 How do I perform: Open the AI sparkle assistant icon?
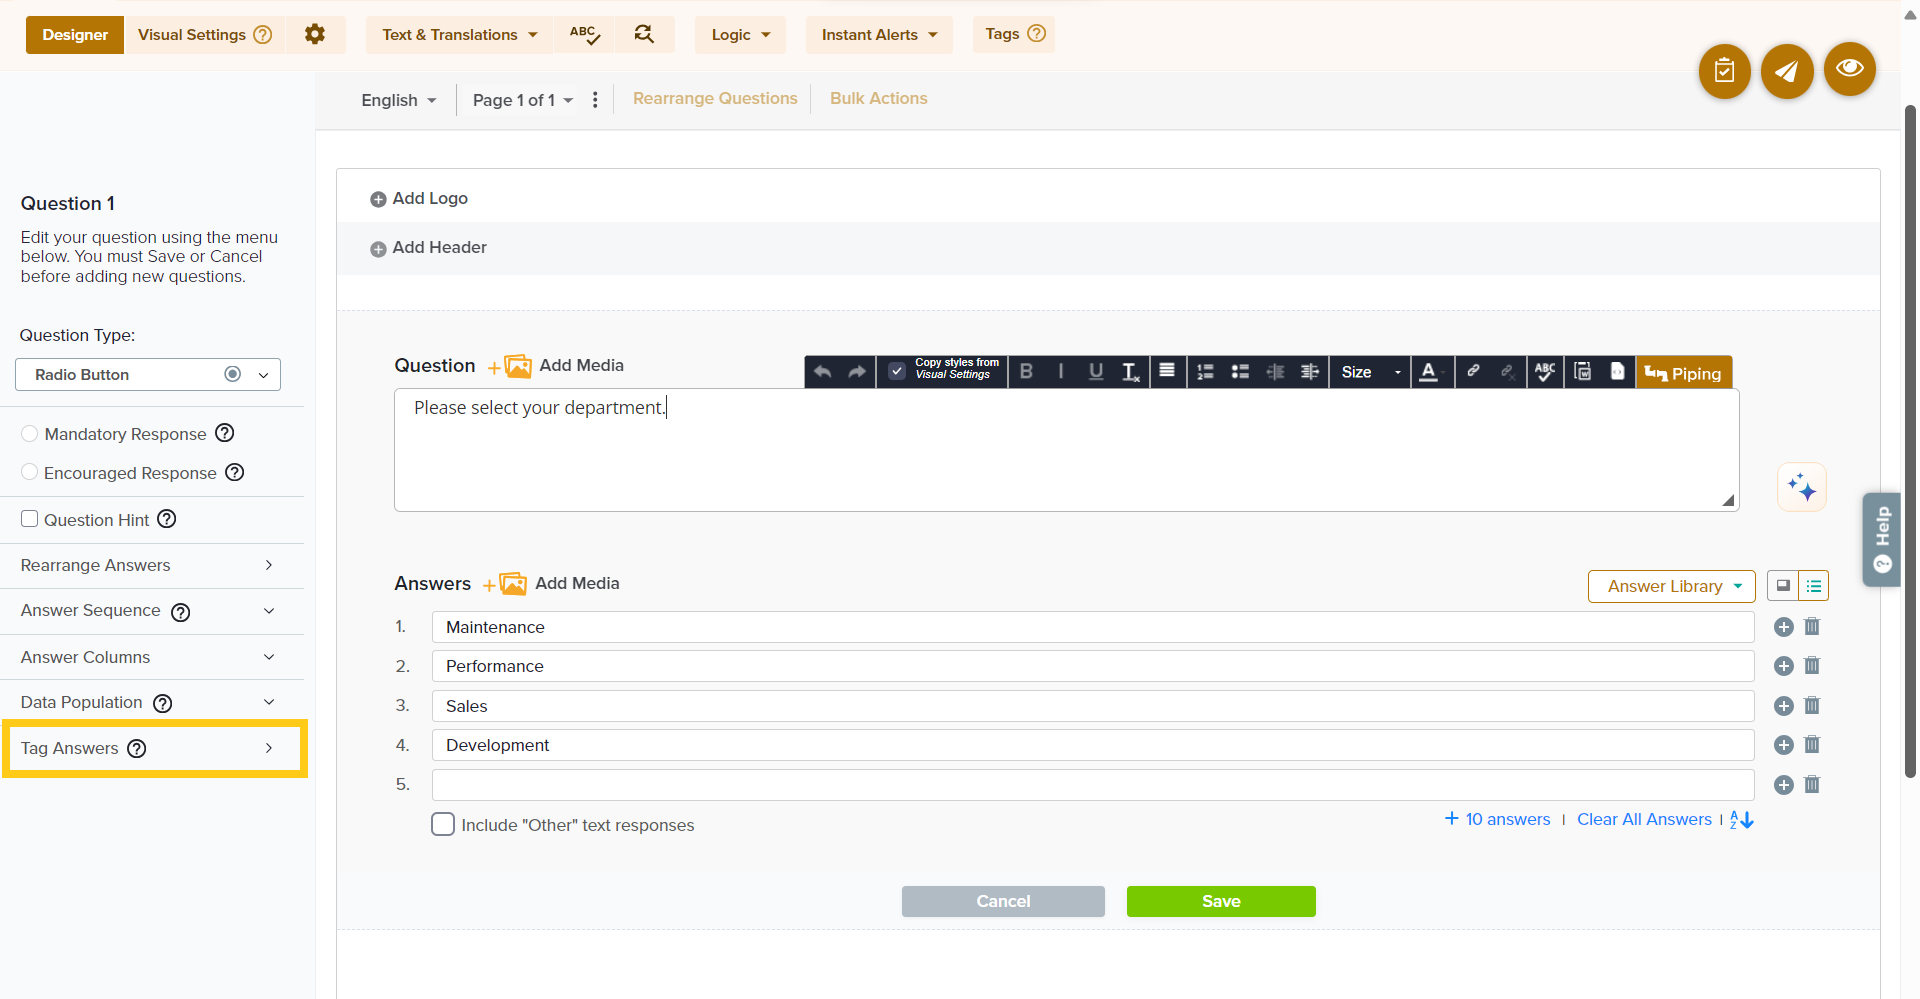(x=1801, y=487)
